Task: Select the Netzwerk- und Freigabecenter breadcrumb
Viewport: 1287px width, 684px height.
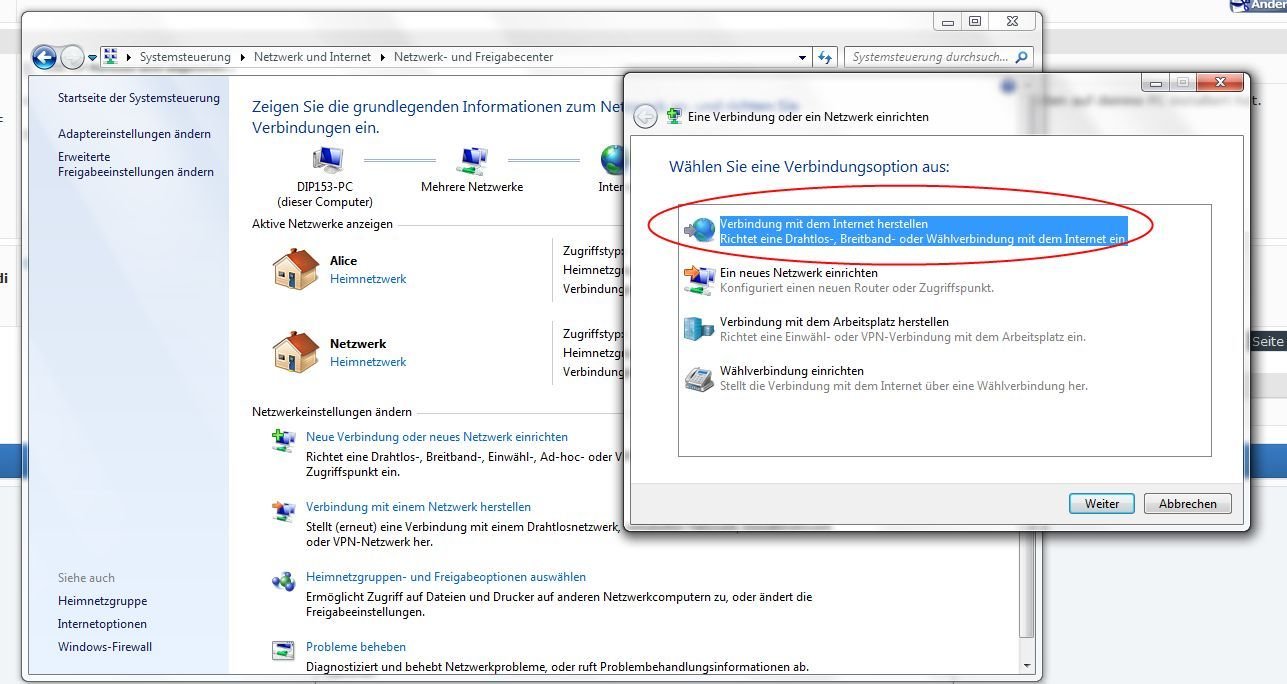Action: click(473, 57)
